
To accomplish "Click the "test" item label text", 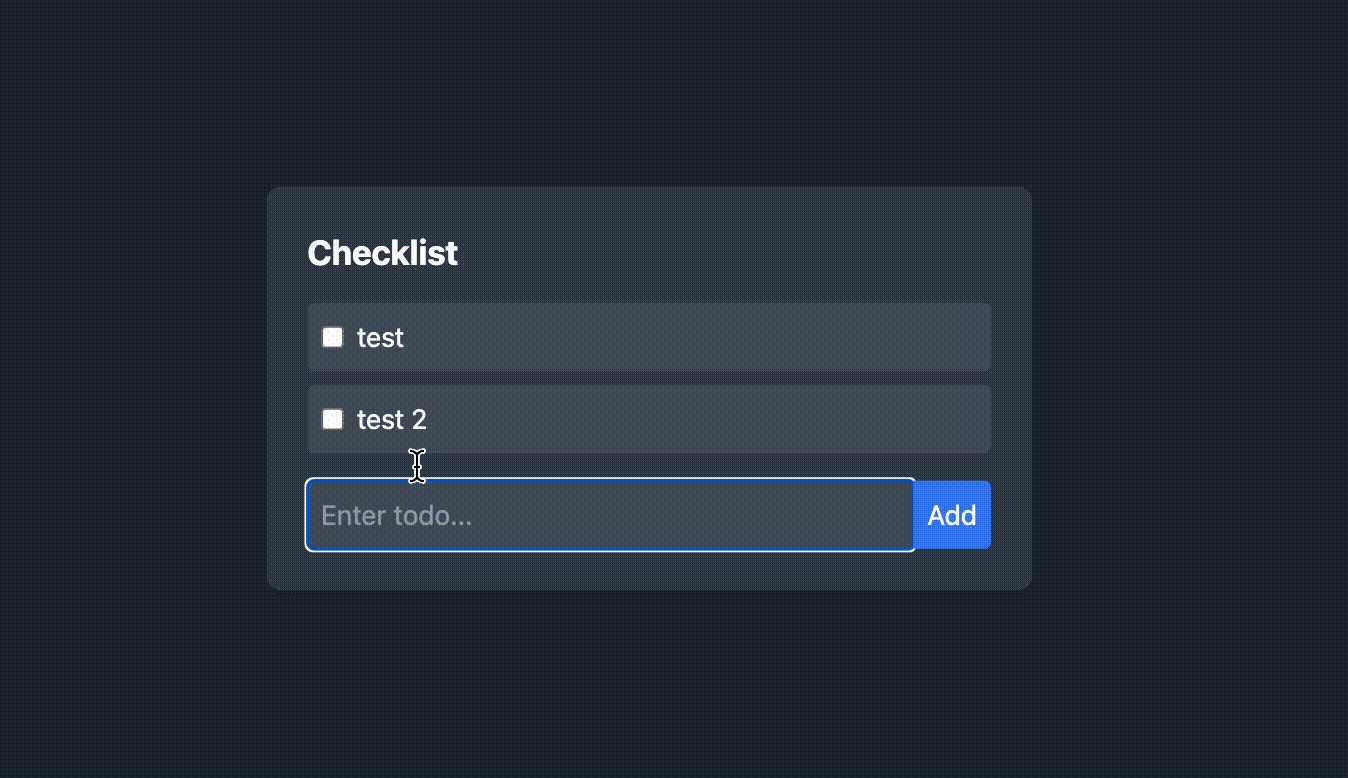I will (x=380, y=338).
